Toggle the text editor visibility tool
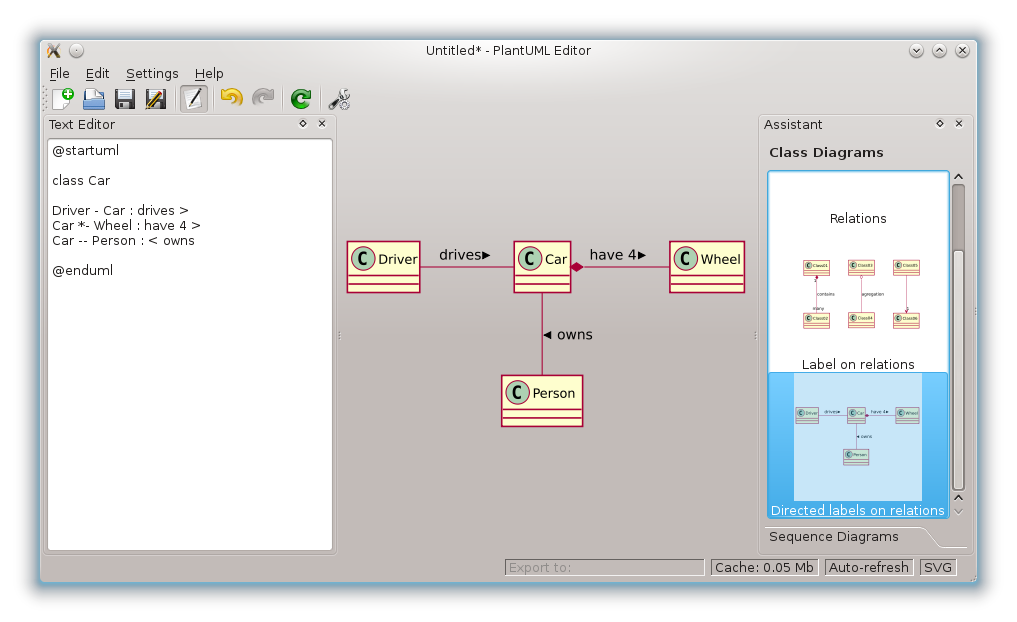Viewport: 1017px width, 622px height. click(193, 98)
